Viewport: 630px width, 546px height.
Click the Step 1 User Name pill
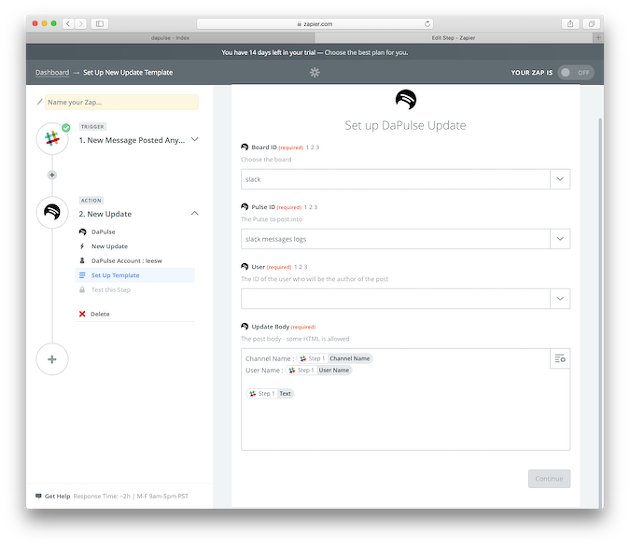tap(319, 370)
